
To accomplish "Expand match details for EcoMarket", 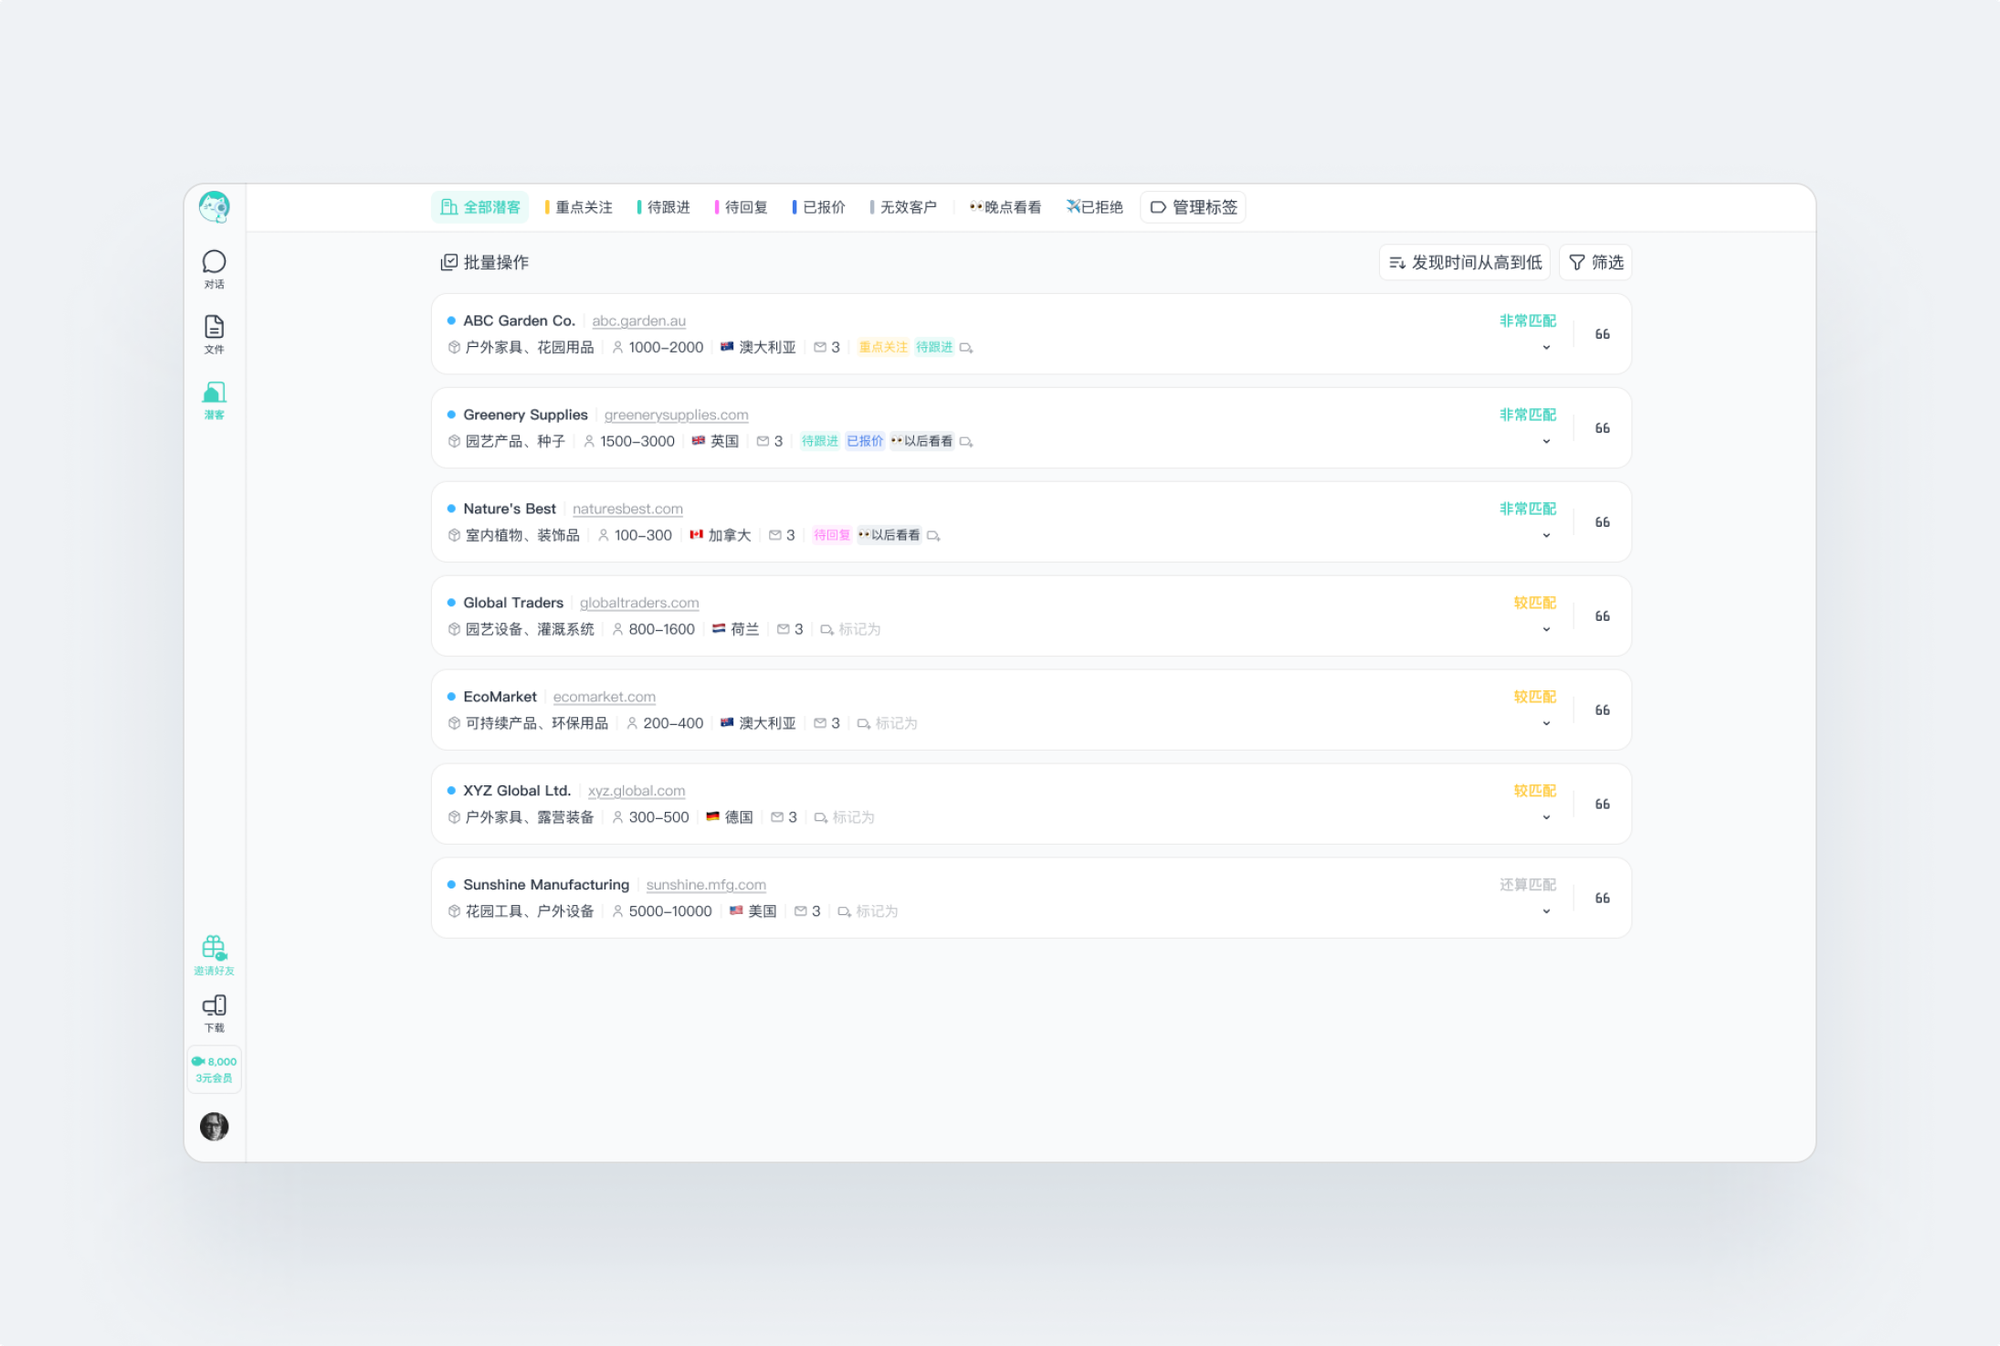I will point(1546,724).
